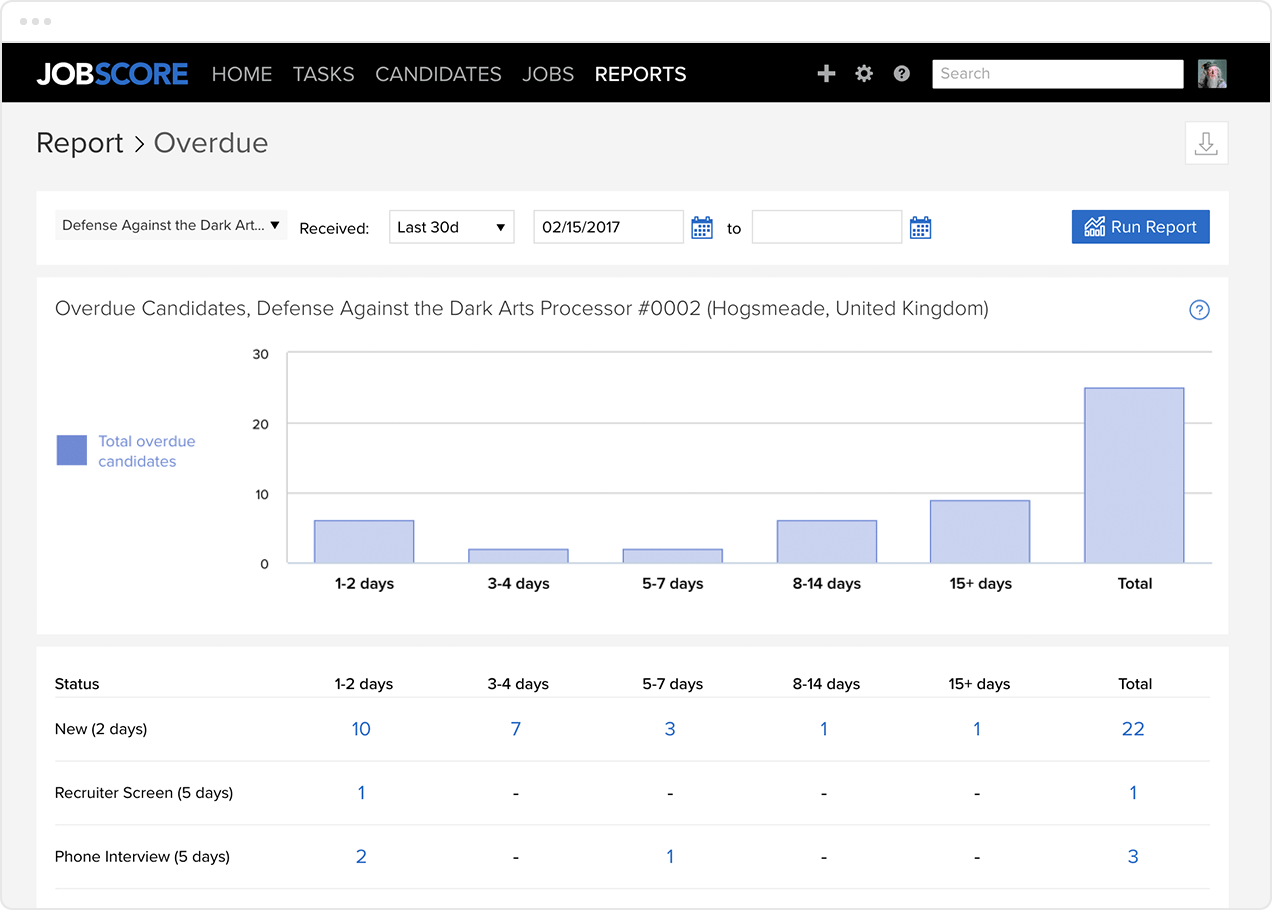The width and height of the screenshot is (1272, 910).
Task: Click the Total overdue candidates legend swatch
Action: 72,451
